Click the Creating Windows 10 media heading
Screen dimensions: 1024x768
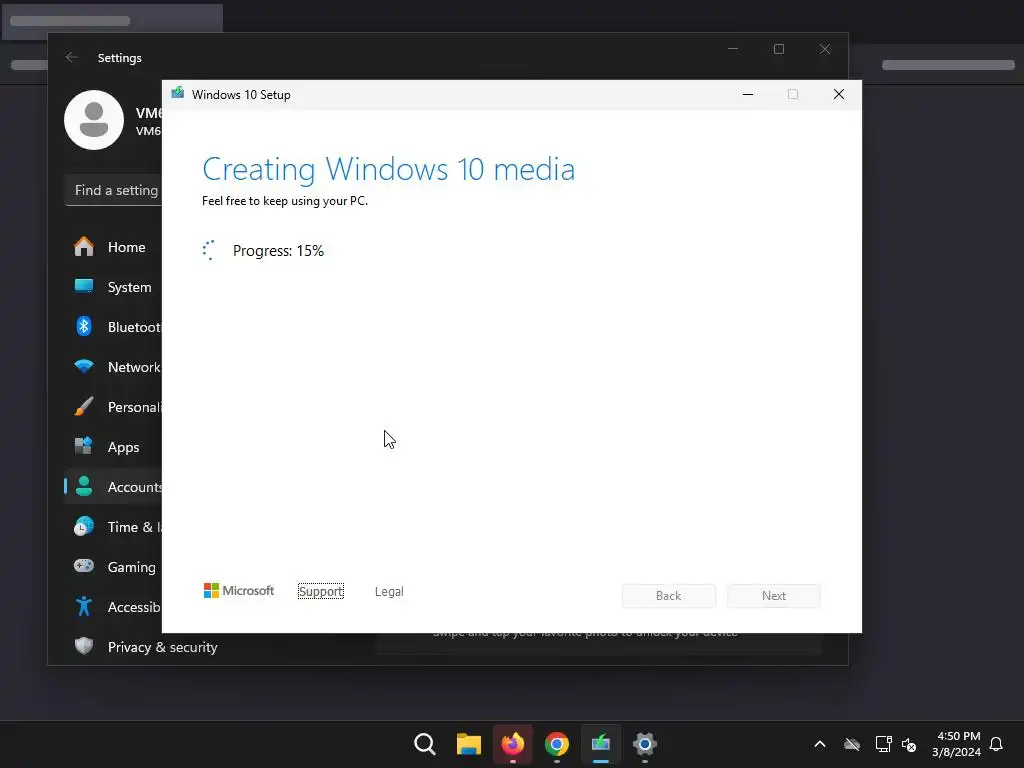[389, 169]
